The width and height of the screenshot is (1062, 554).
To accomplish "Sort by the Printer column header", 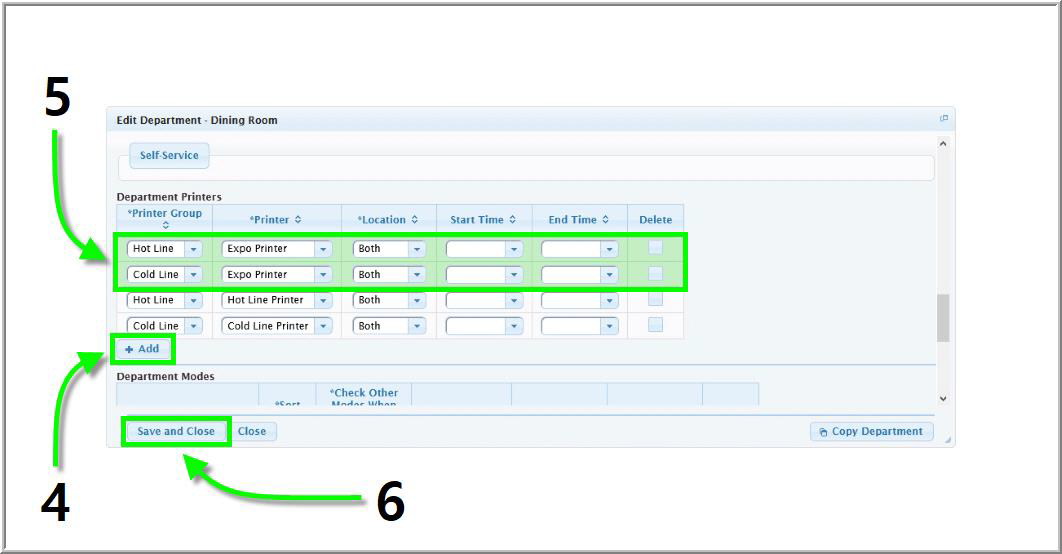I will pos(275,220).
